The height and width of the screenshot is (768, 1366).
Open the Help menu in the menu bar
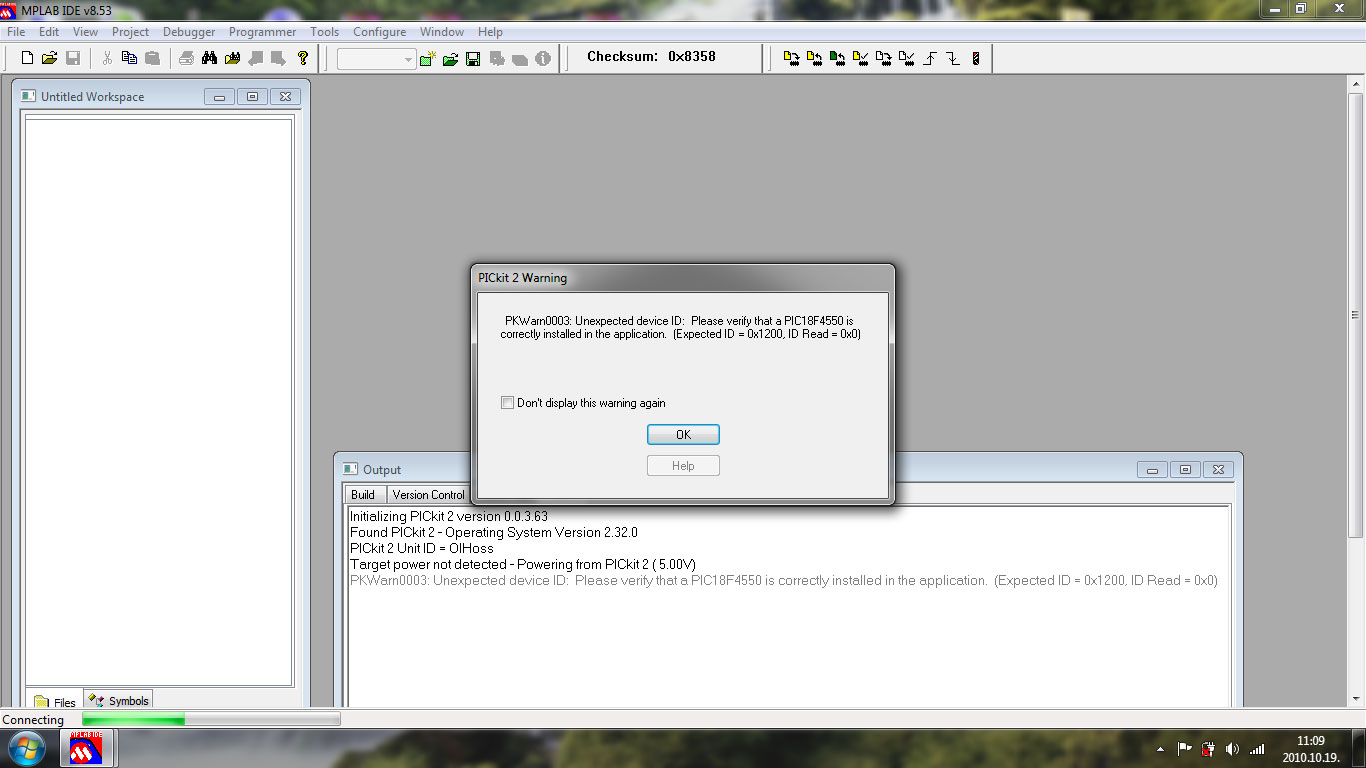[490, 32]
